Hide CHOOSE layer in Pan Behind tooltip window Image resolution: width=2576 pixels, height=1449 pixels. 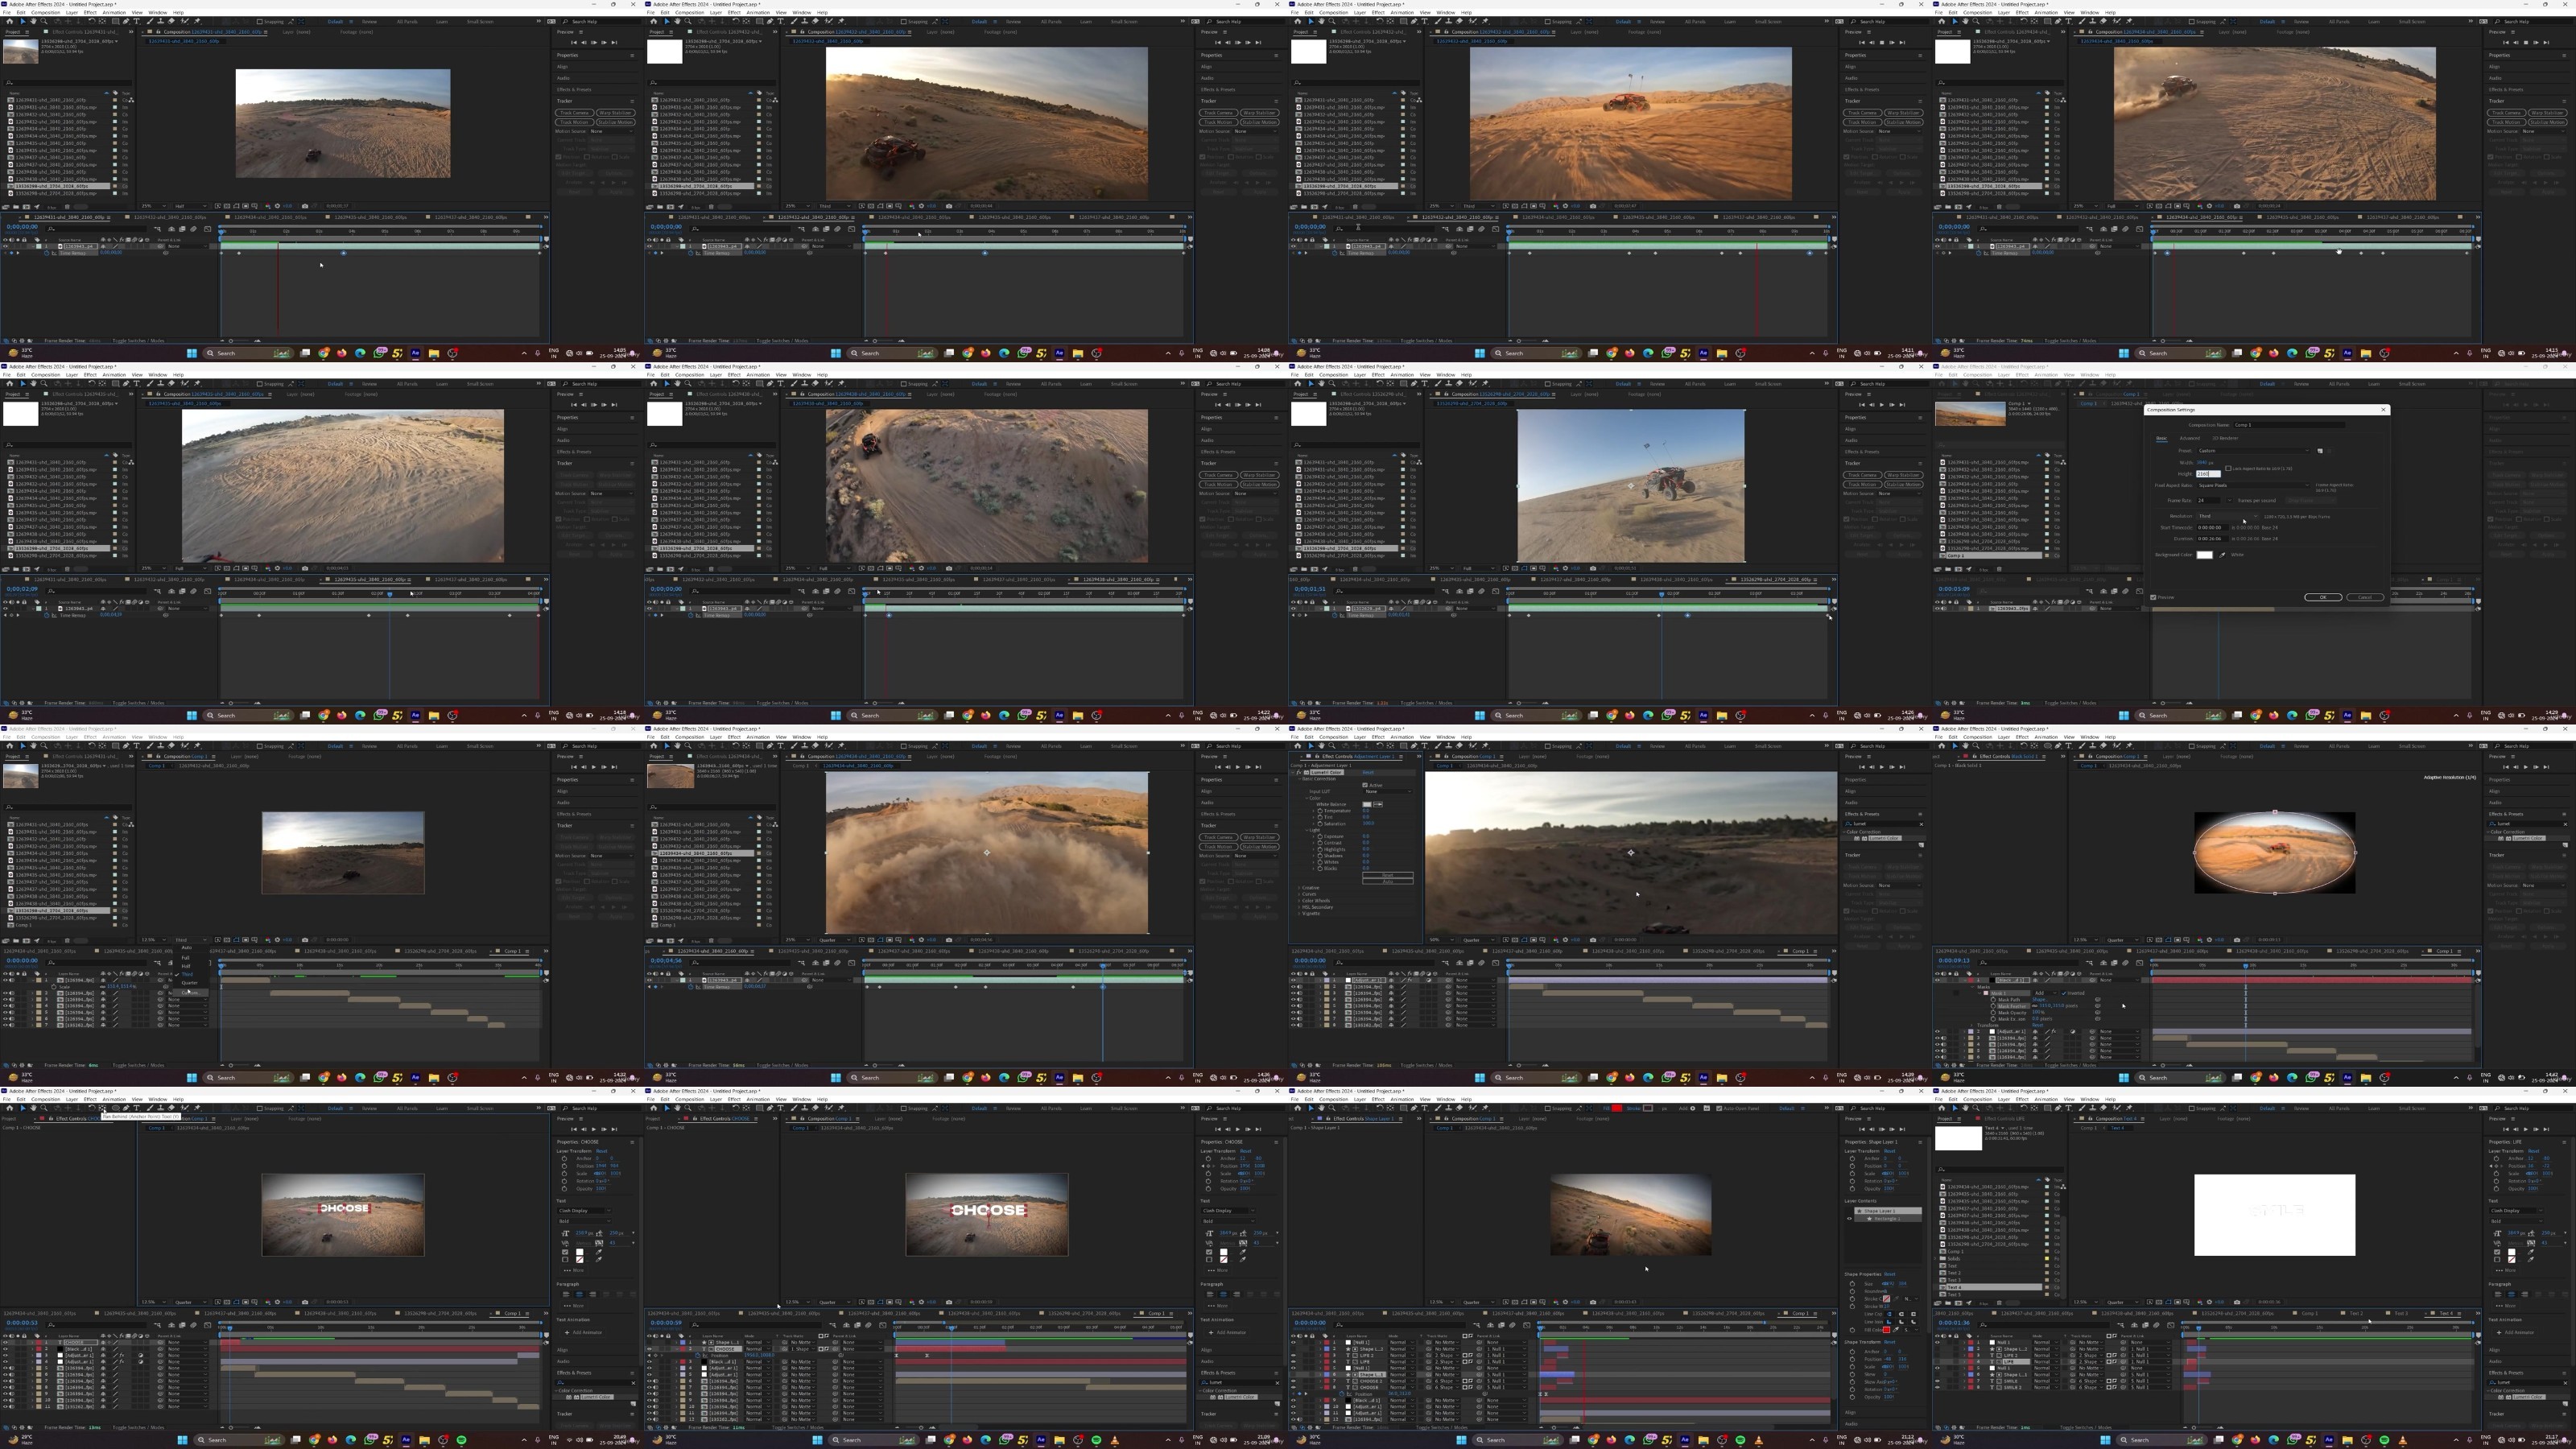[x=5, y=1343]
